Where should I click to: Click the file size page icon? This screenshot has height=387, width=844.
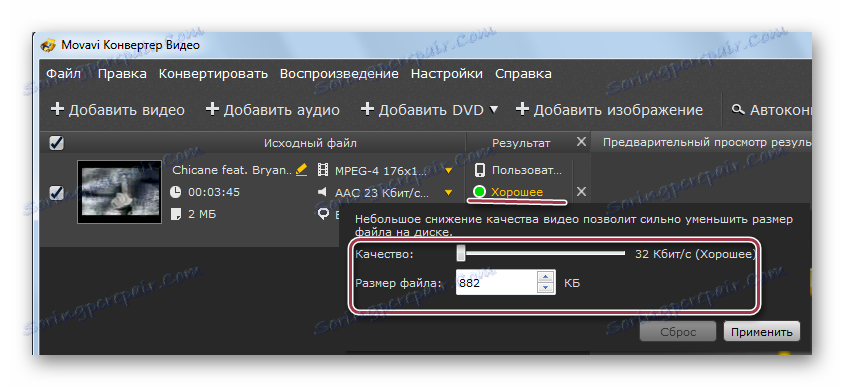point(176,214)
